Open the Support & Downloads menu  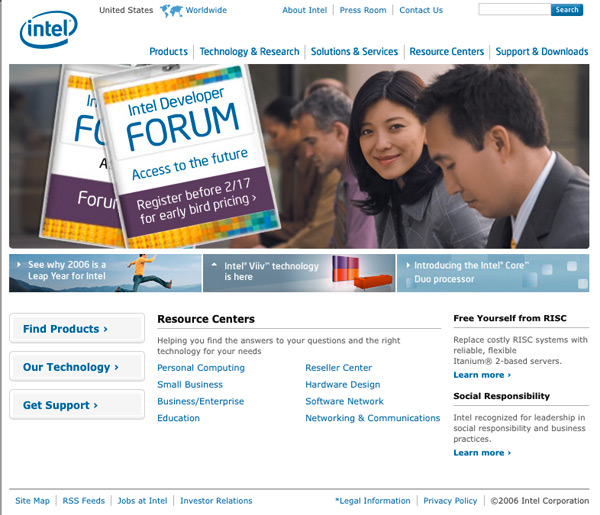[542, 52]
